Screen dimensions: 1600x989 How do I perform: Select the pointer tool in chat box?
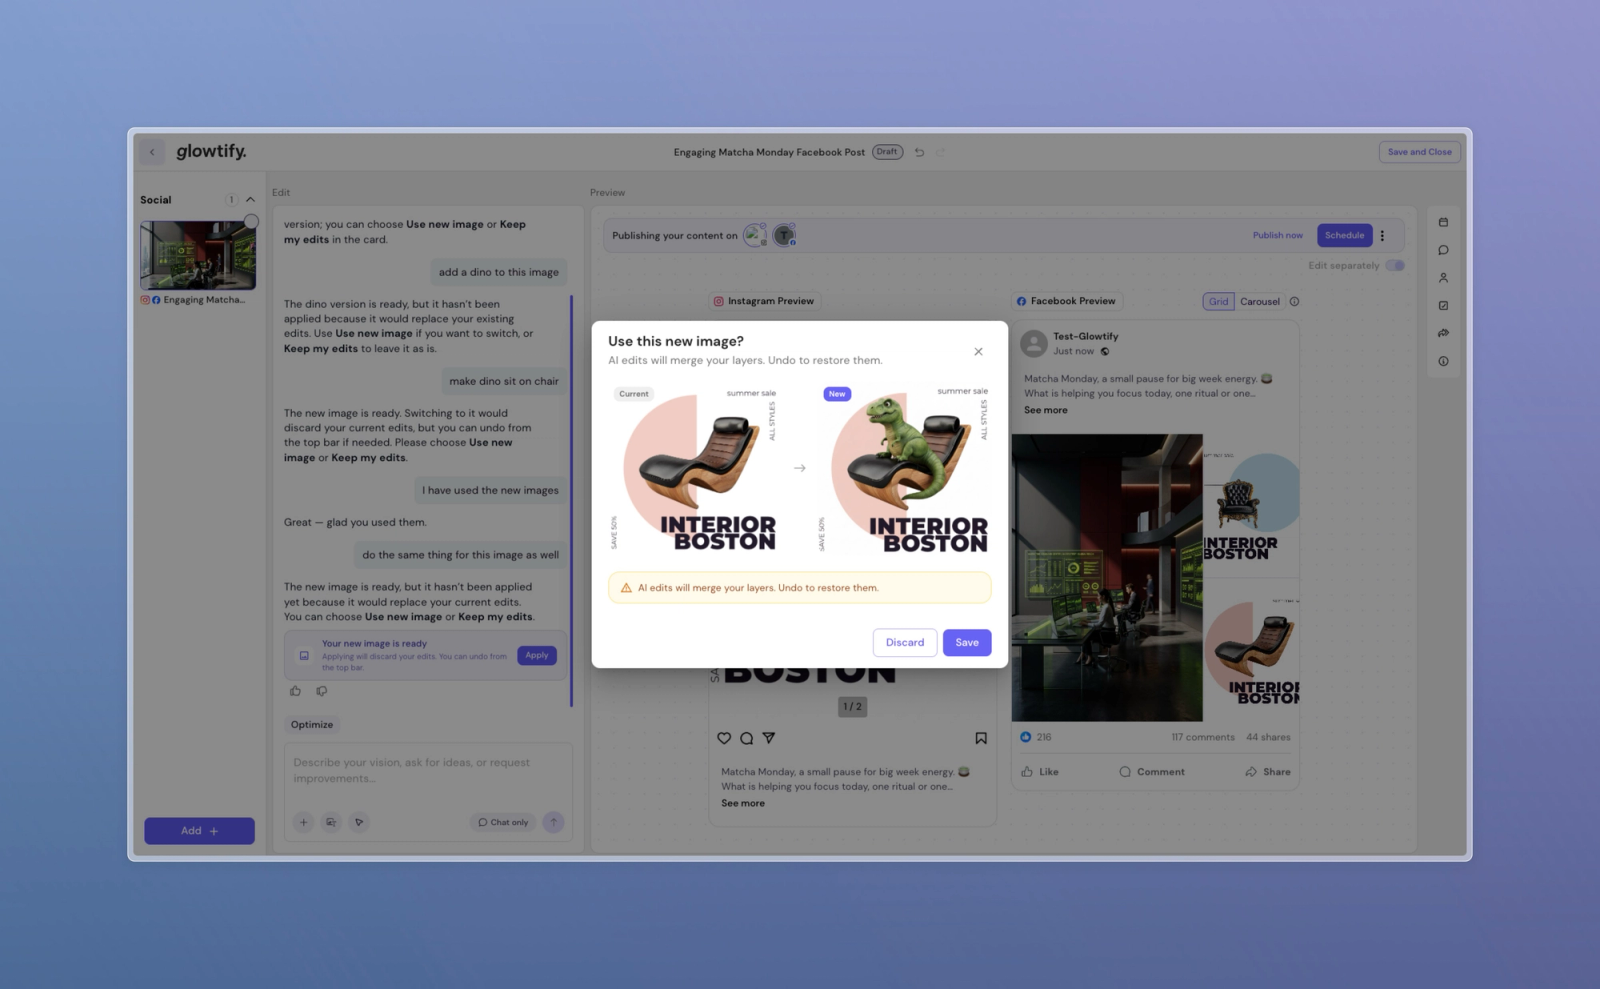click(x=359, y=822)
